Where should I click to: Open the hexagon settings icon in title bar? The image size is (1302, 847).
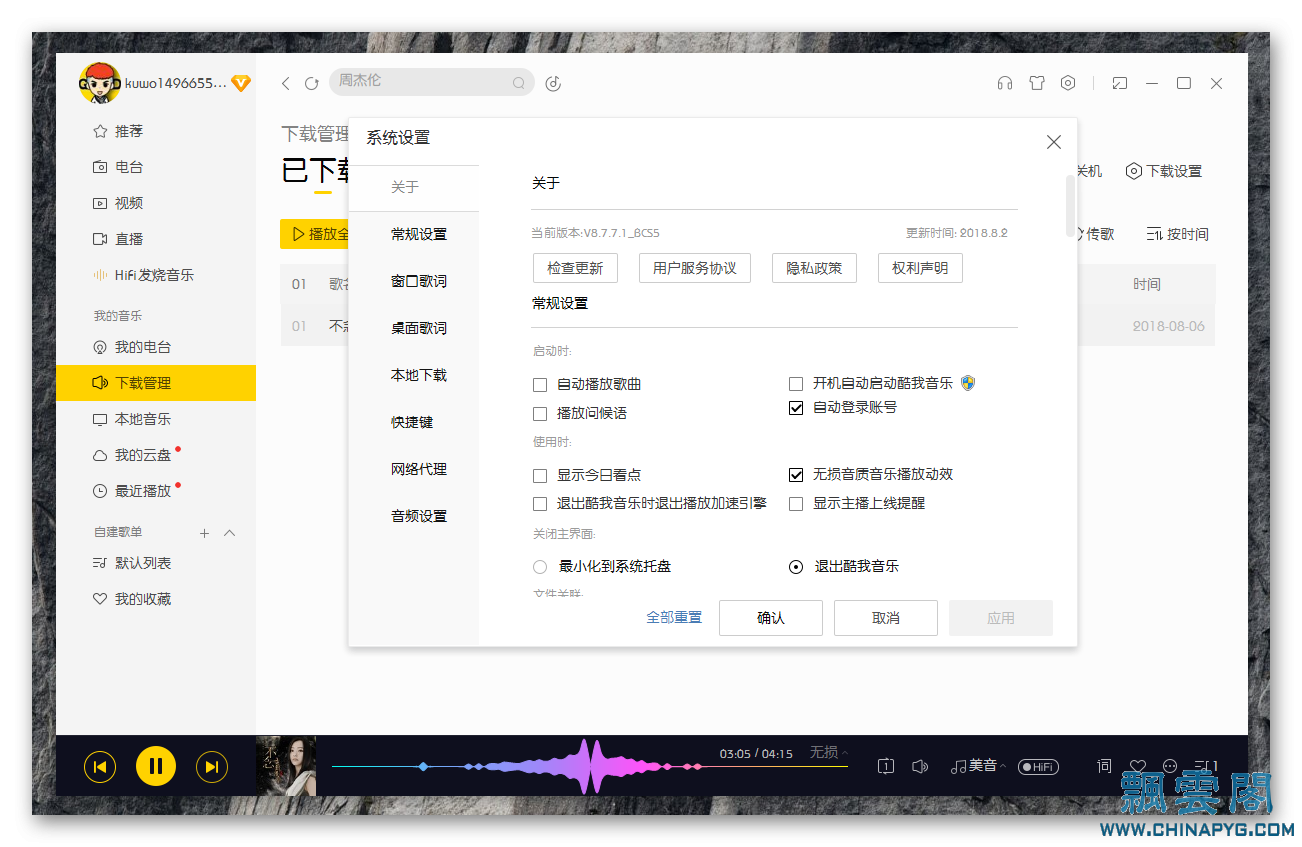point(1068,83)
